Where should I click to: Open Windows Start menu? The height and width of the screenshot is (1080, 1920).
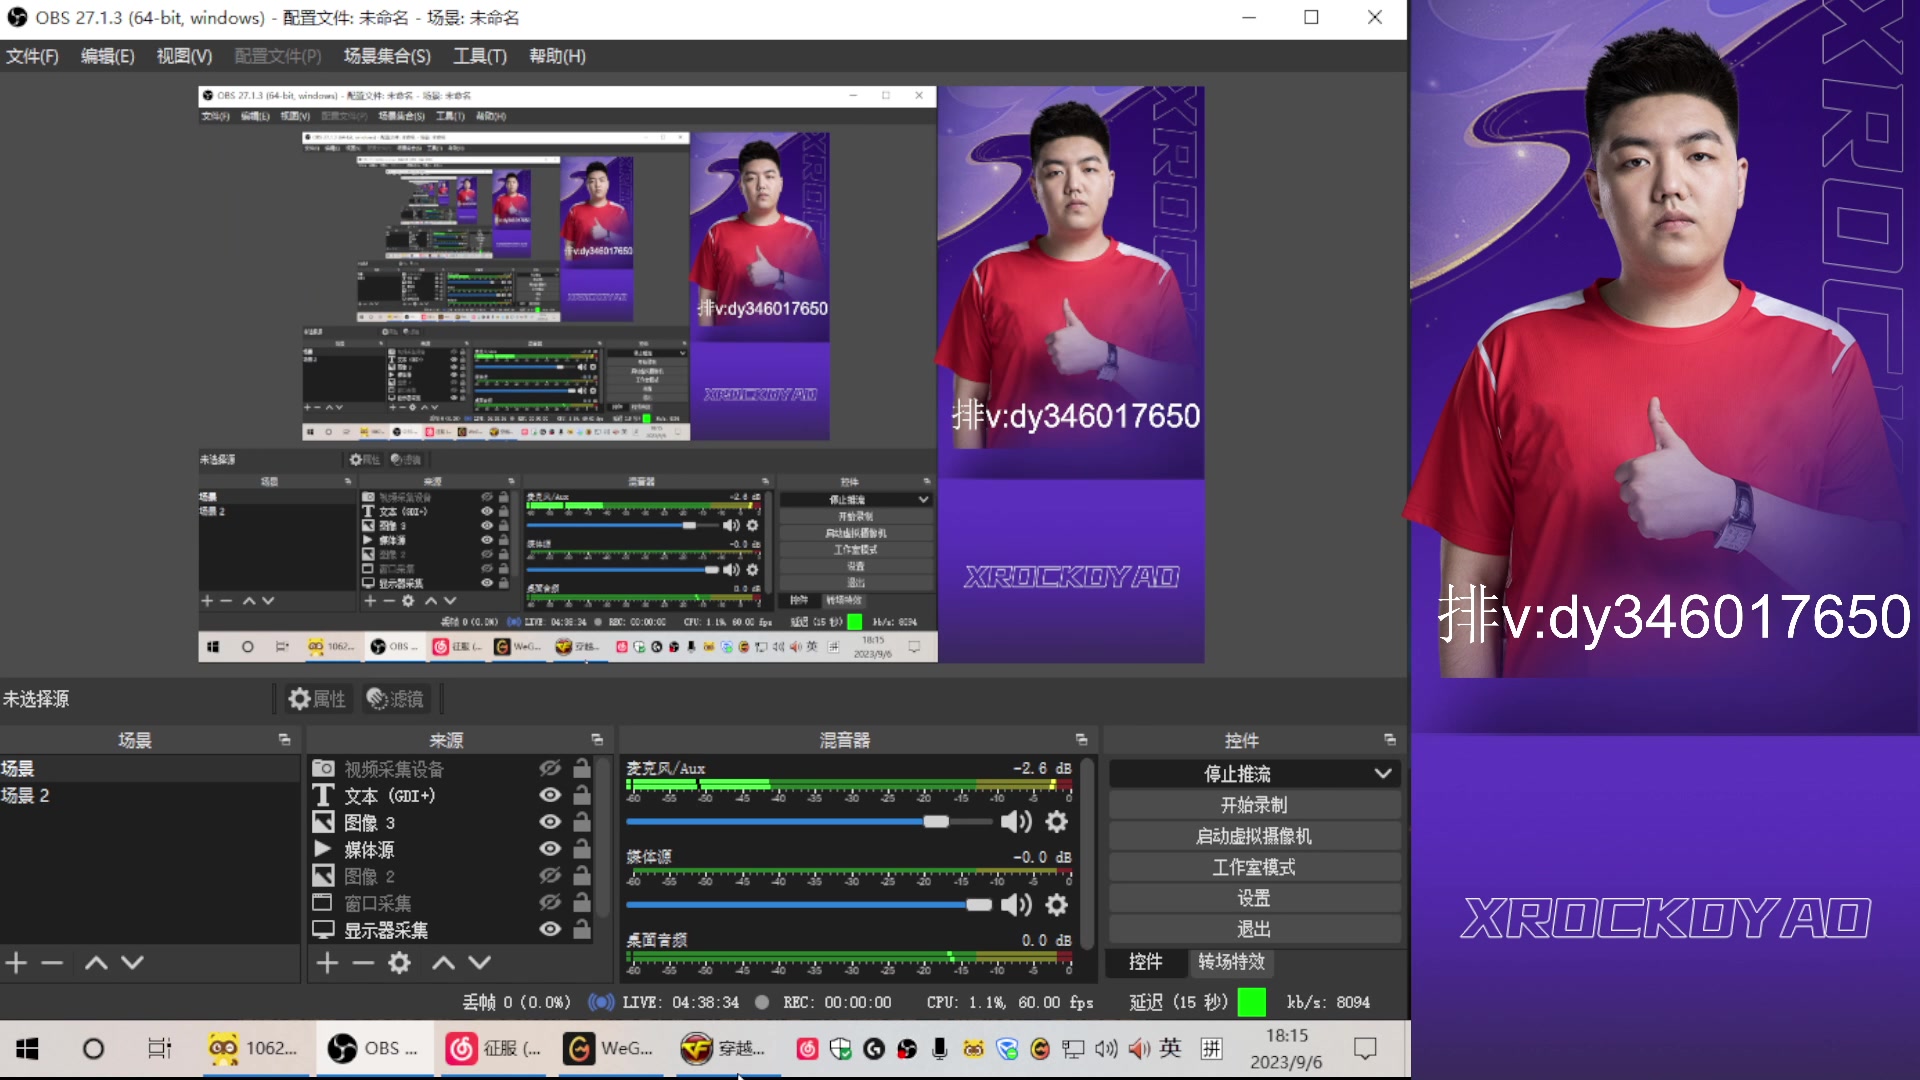(28, 1048)
